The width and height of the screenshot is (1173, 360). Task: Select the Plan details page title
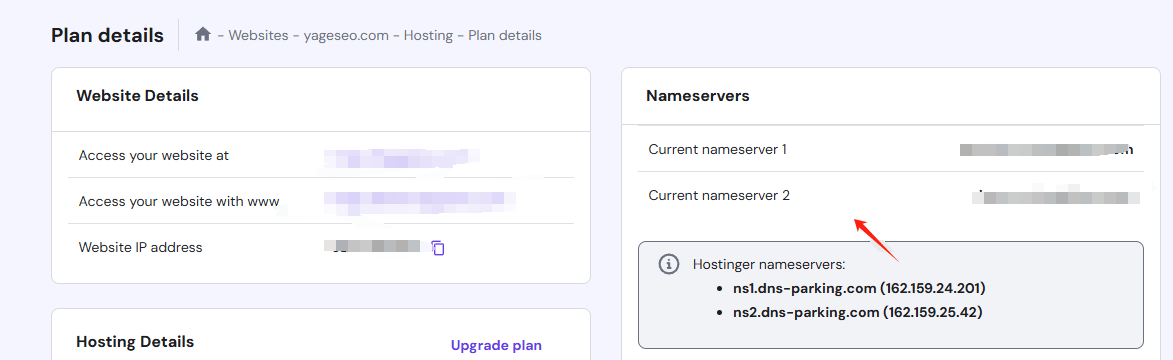coord(107,35)
